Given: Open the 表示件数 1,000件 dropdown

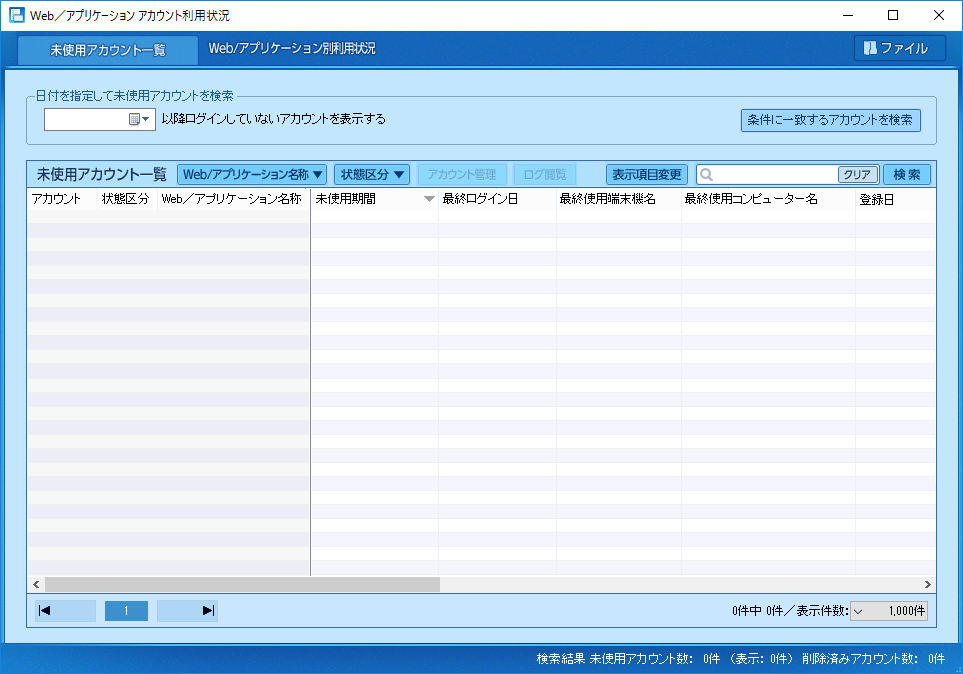Looking at the screenshot, I should tap(889, 611).
